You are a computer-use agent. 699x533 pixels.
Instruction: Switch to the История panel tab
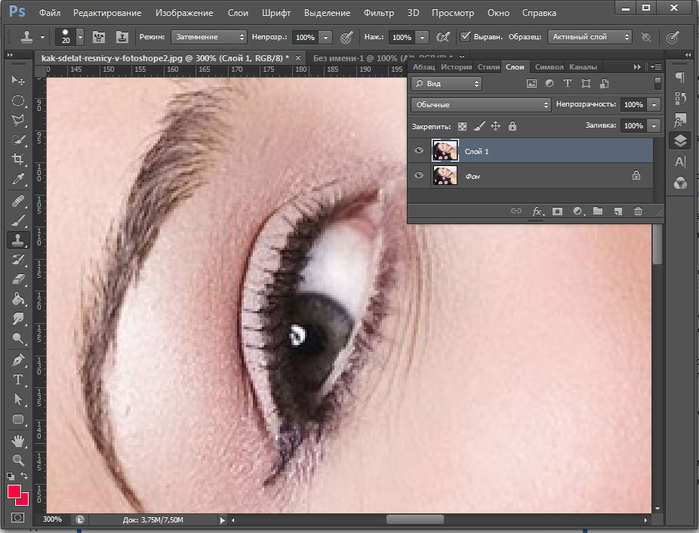tap(456, 67)
